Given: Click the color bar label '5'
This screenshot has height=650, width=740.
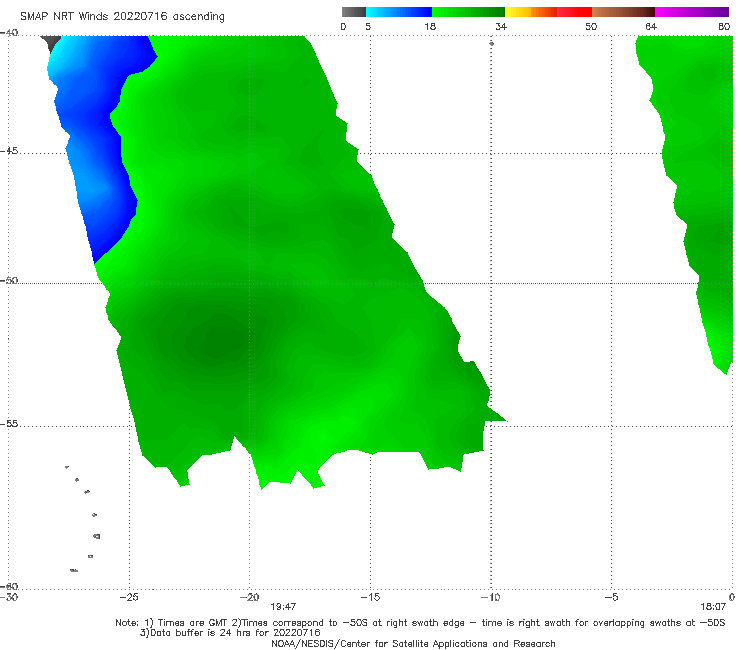Looking at the screenshot, I should 368,26.
